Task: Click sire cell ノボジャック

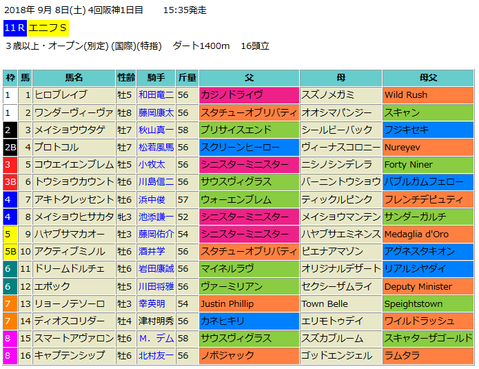Action: click(249, 356)
